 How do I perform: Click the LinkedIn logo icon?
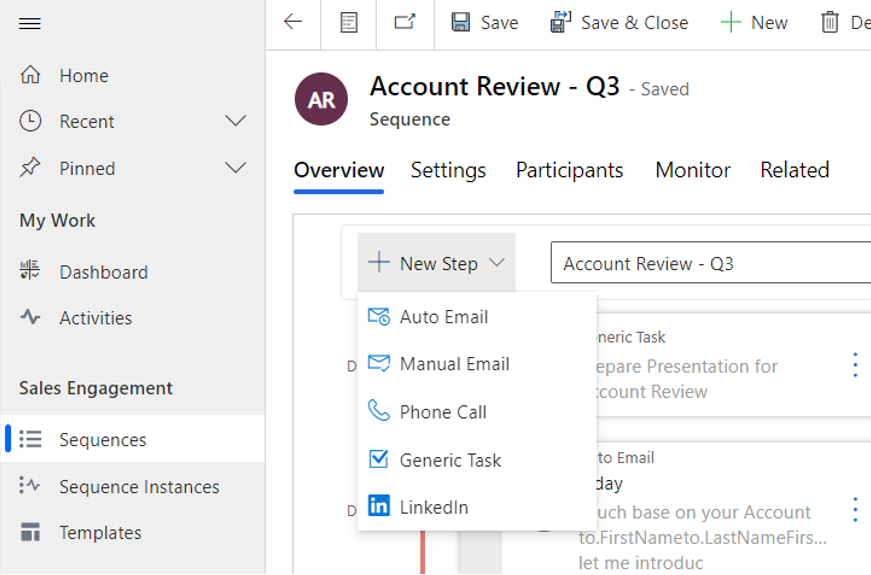click(x=379, y=506)
